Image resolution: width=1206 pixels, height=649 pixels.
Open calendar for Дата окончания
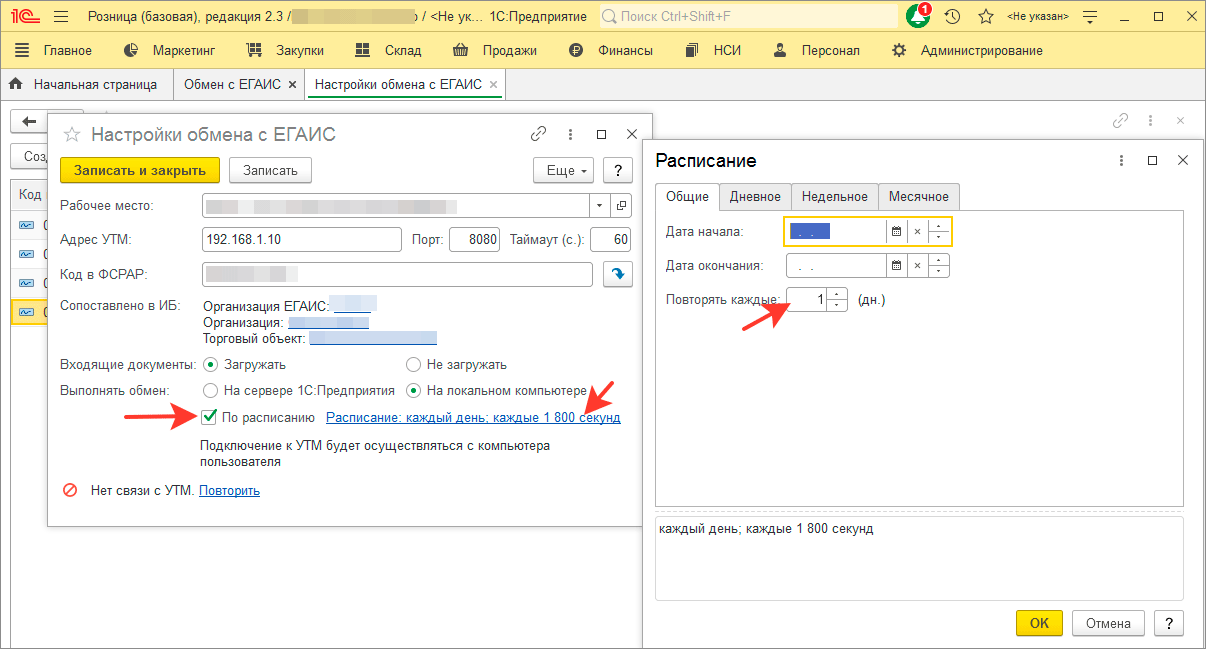point(896,266)
